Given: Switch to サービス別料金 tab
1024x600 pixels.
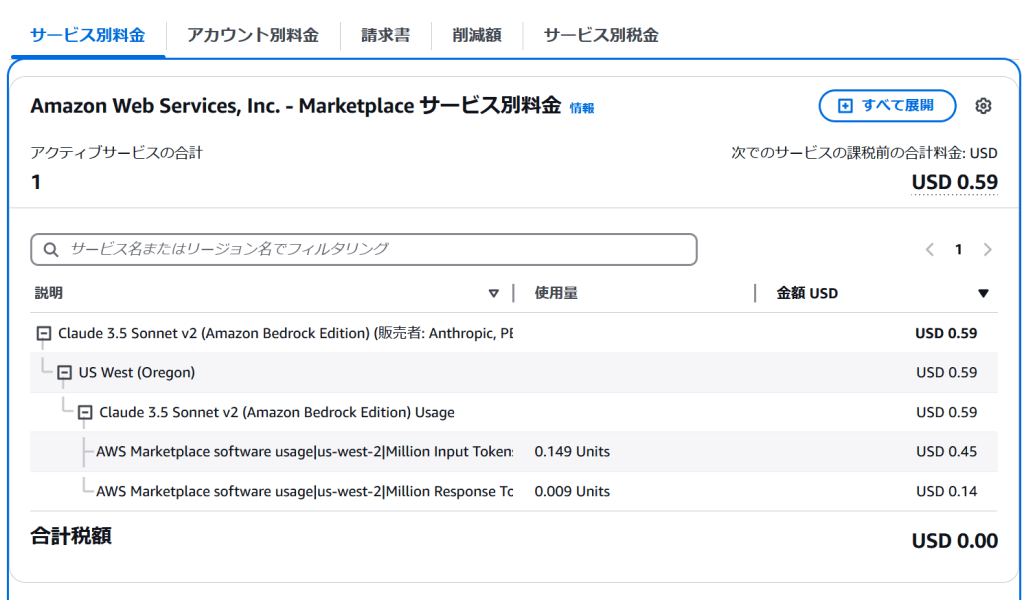Looking at the screenshot, I should (x=88, y=35).
